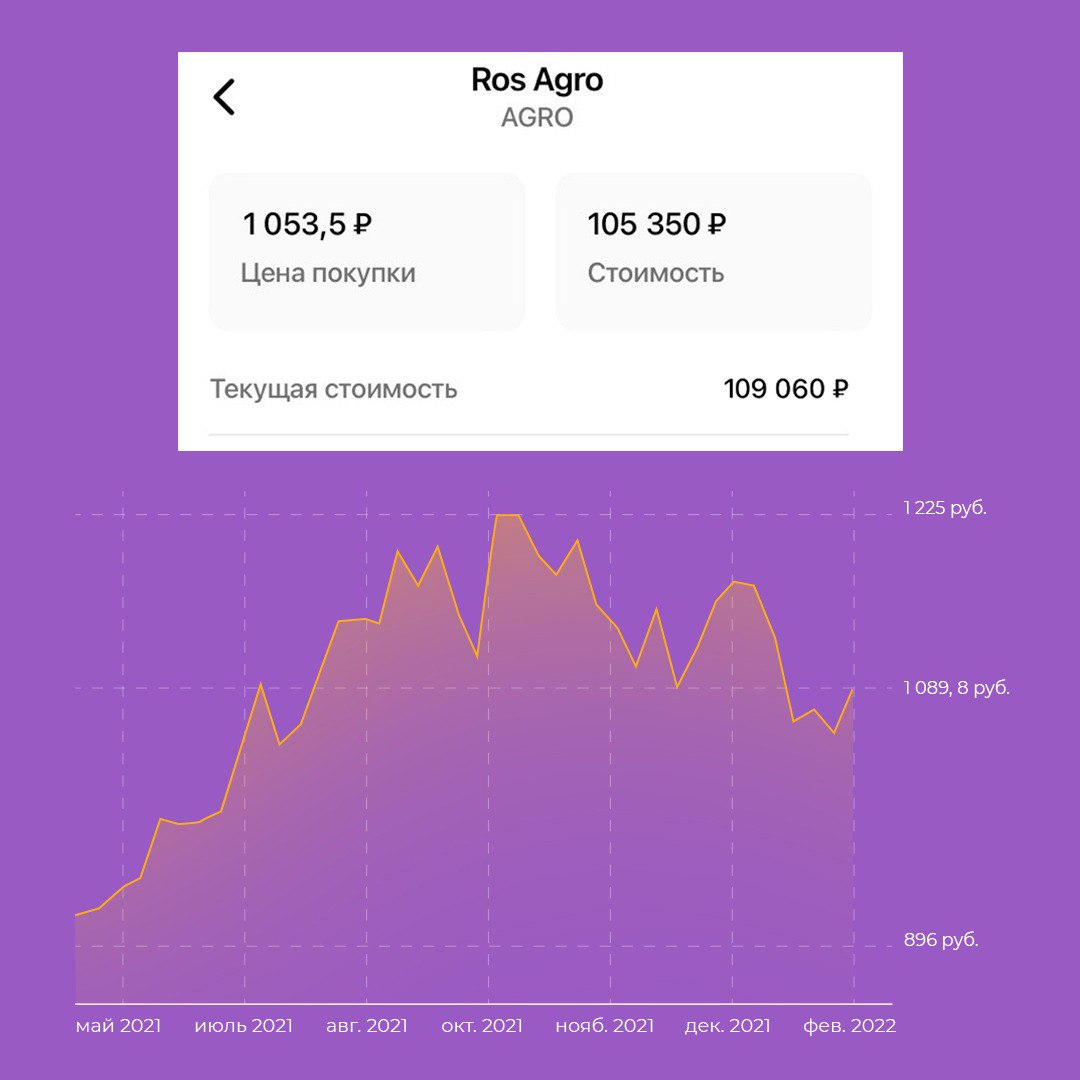
Task: Select the chart's final point at February 2022
Action: pos(853,689)
